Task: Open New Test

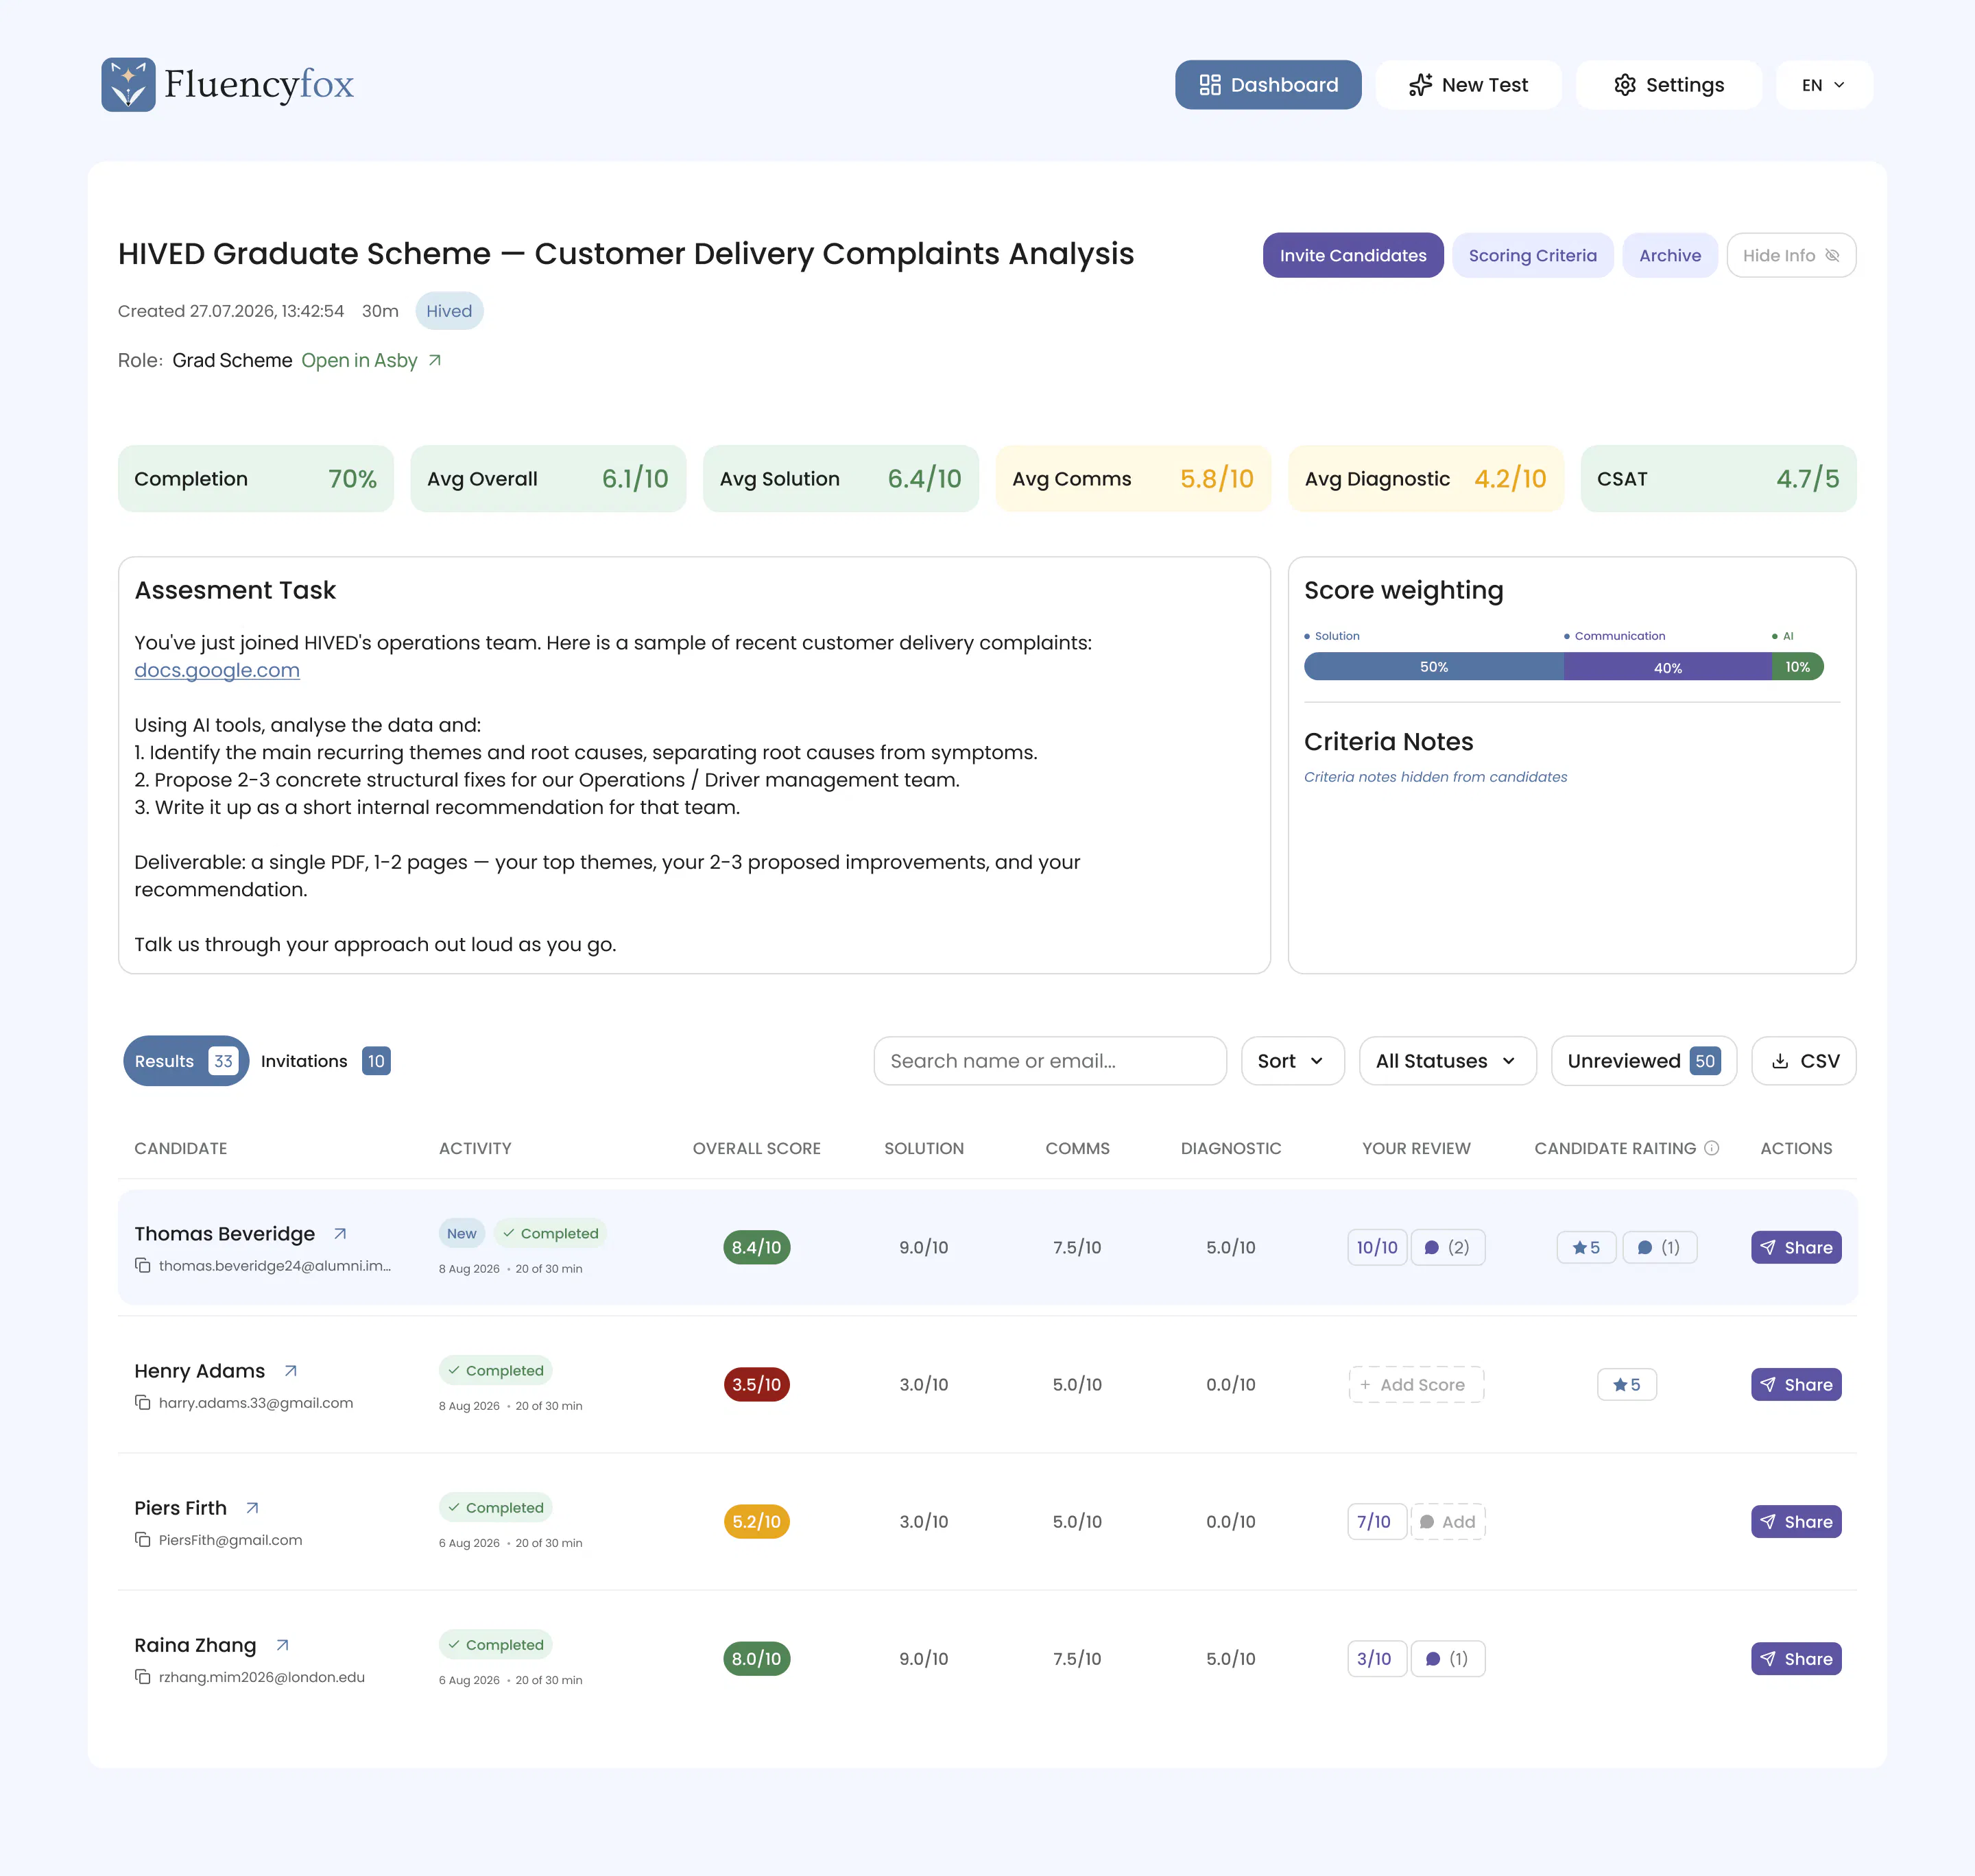Action: coord(1468,85)
